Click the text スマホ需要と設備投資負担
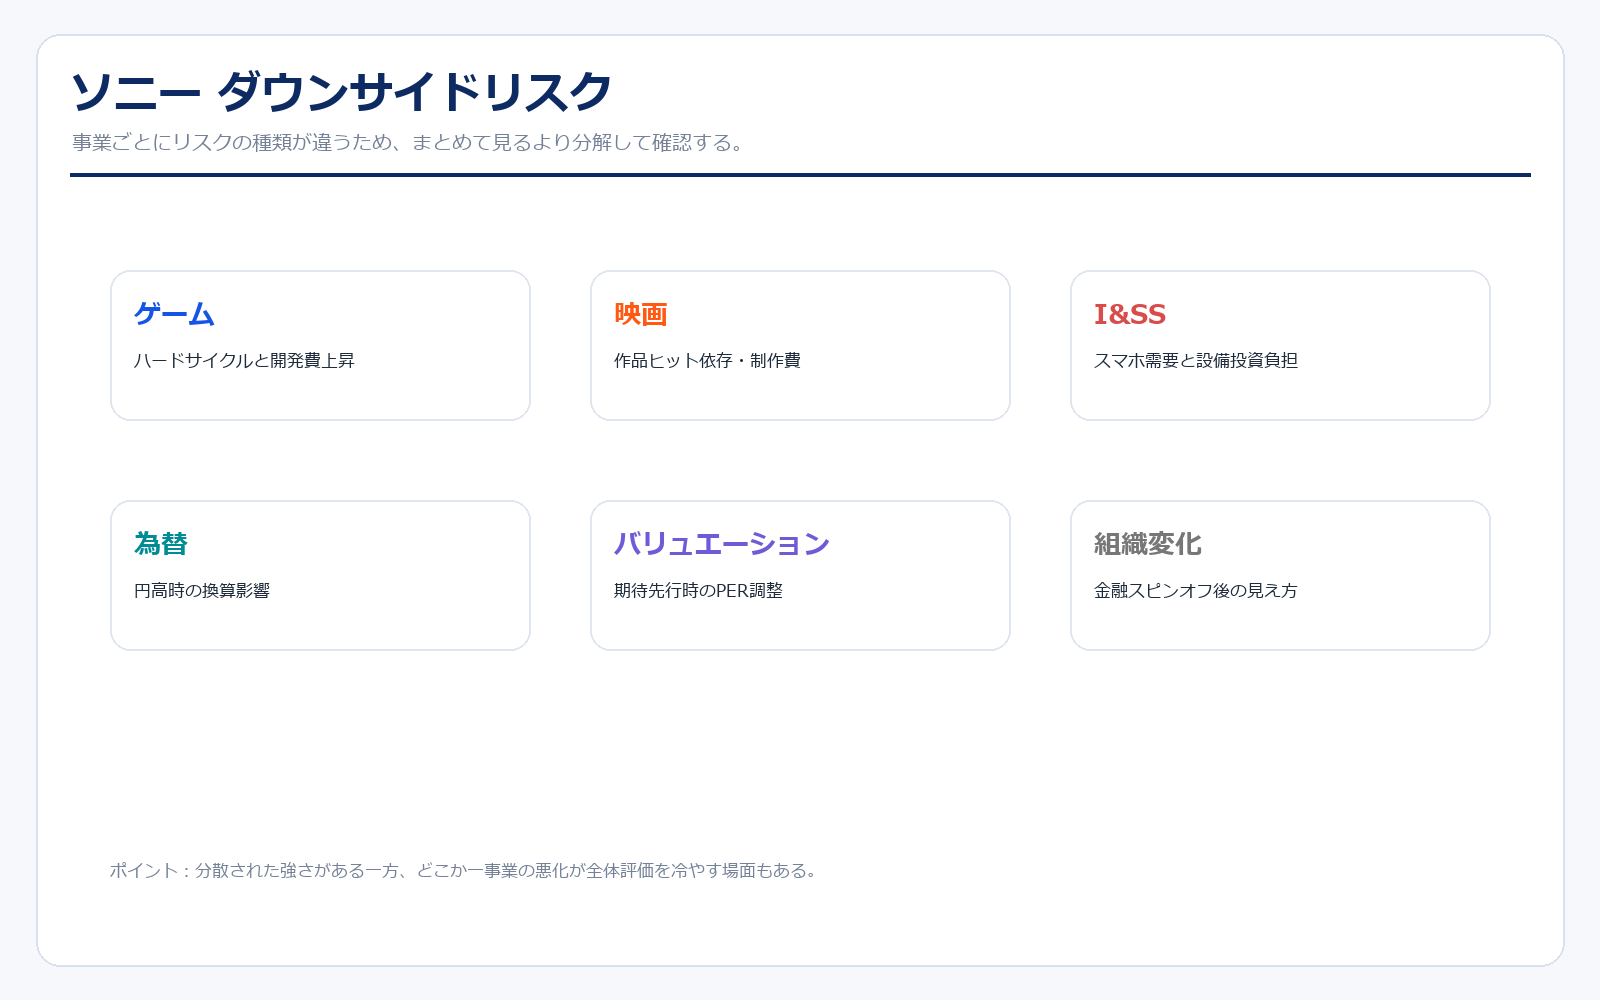1600x1000 pixels. coord(1196,361)
